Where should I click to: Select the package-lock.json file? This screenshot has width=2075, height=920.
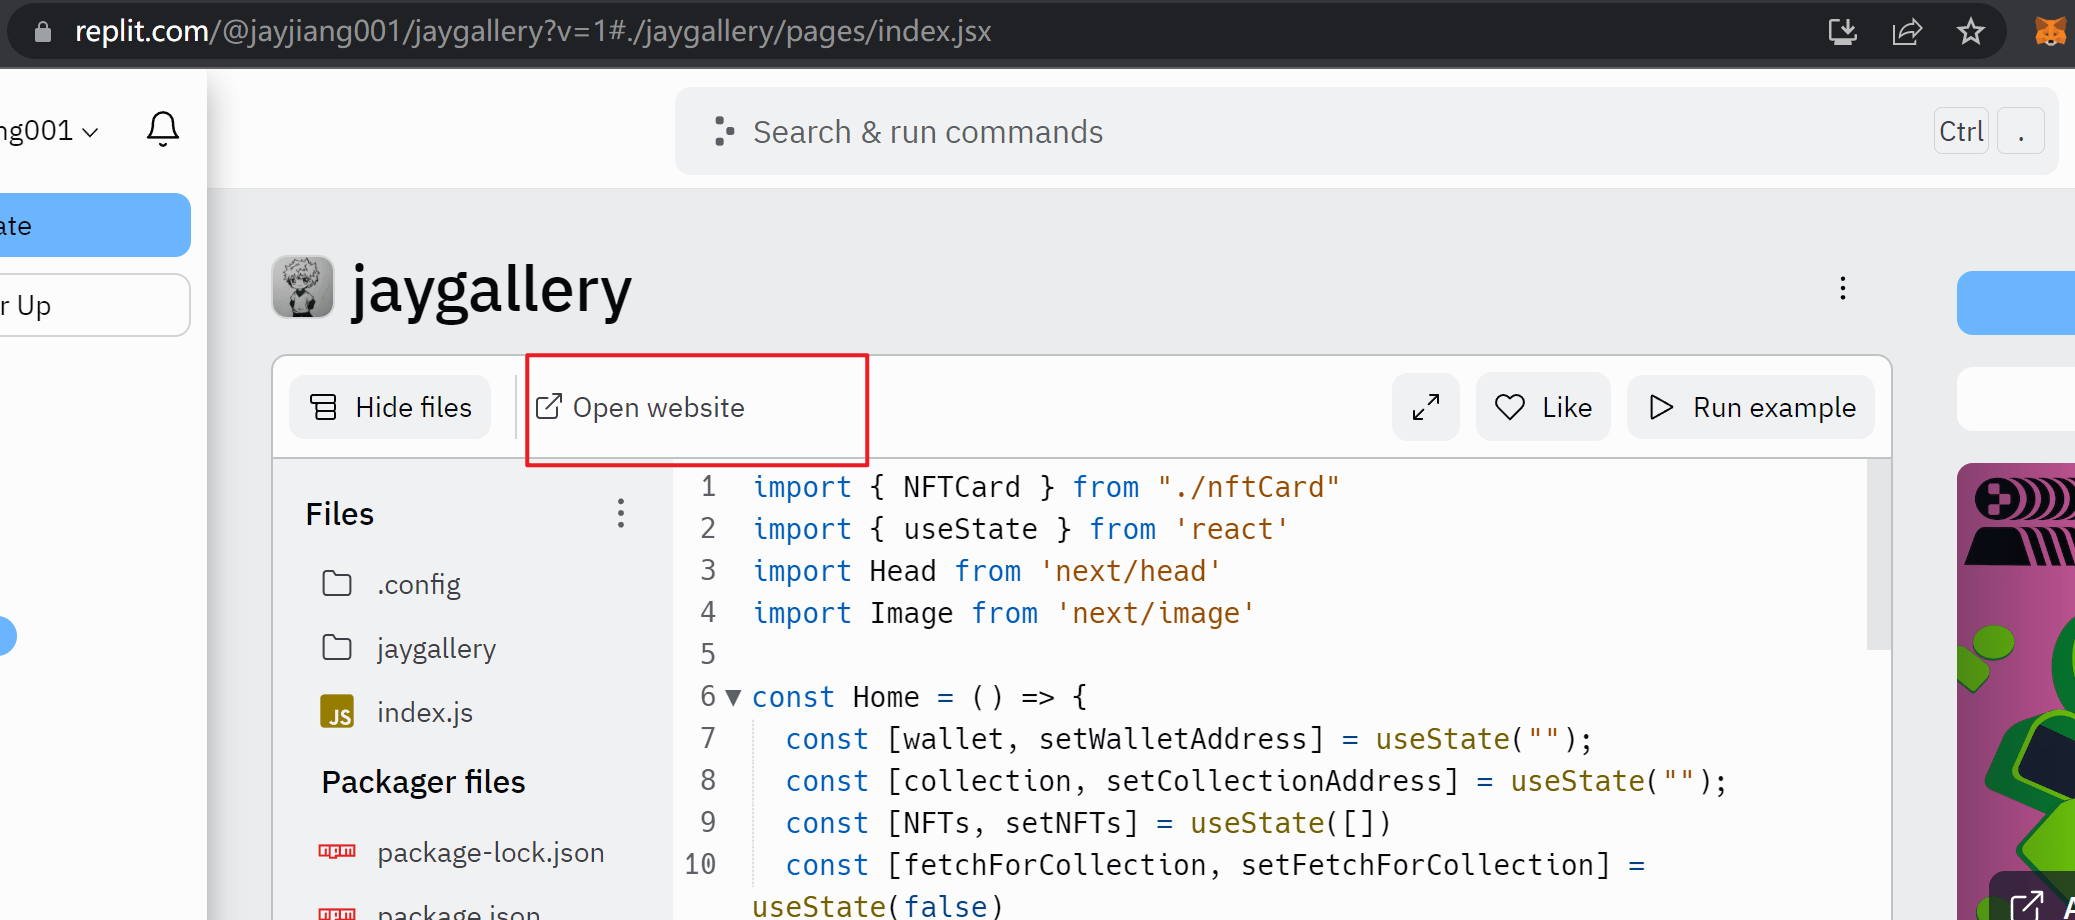[x=462, y=852]
